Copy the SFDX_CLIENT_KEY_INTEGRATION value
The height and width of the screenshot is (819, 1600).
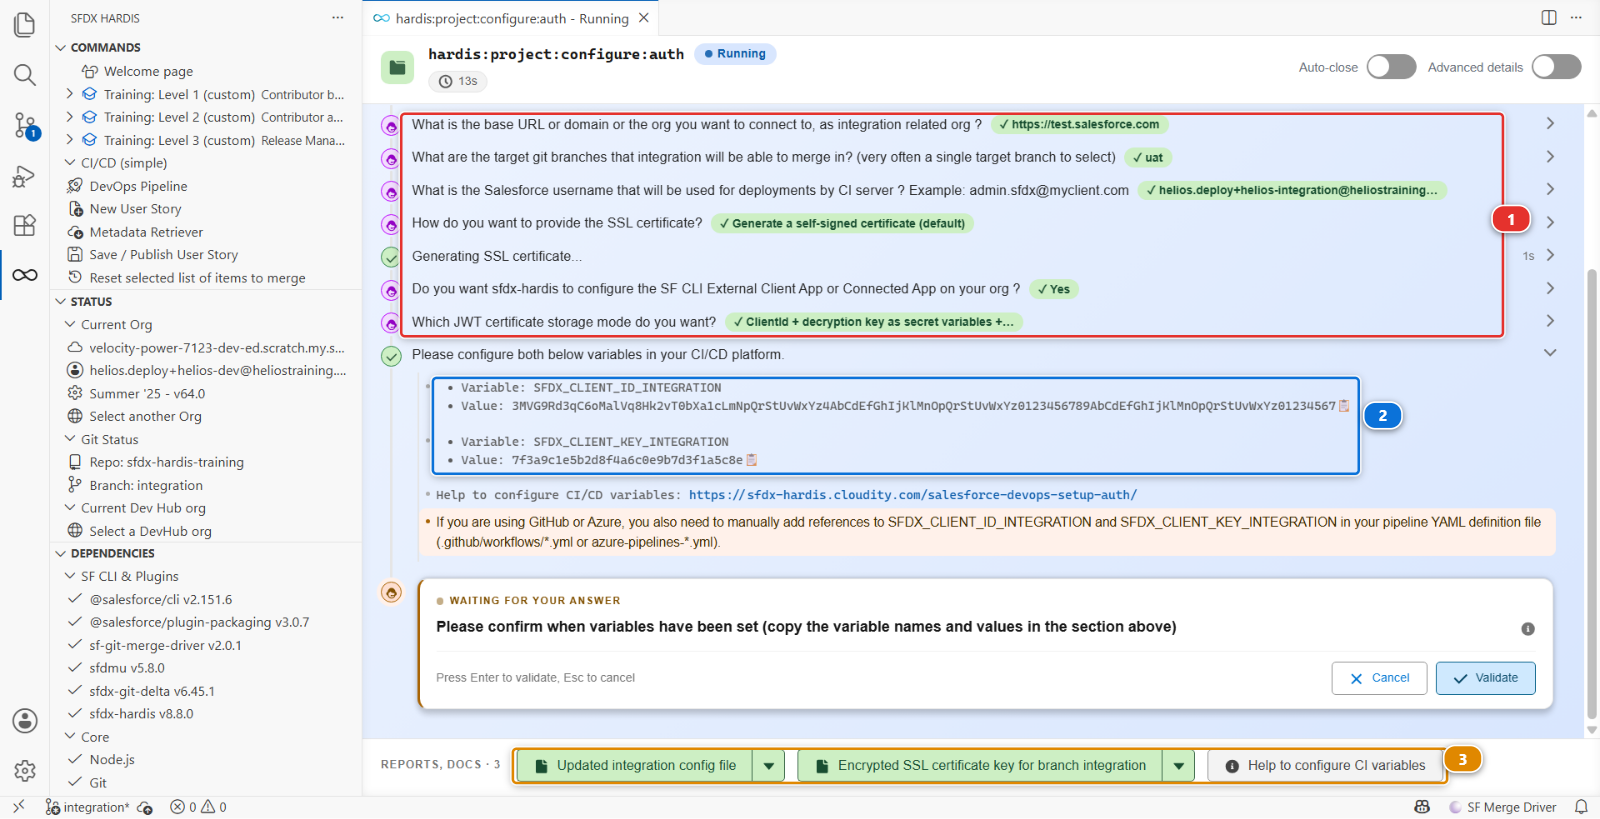[x=752, y=460]
